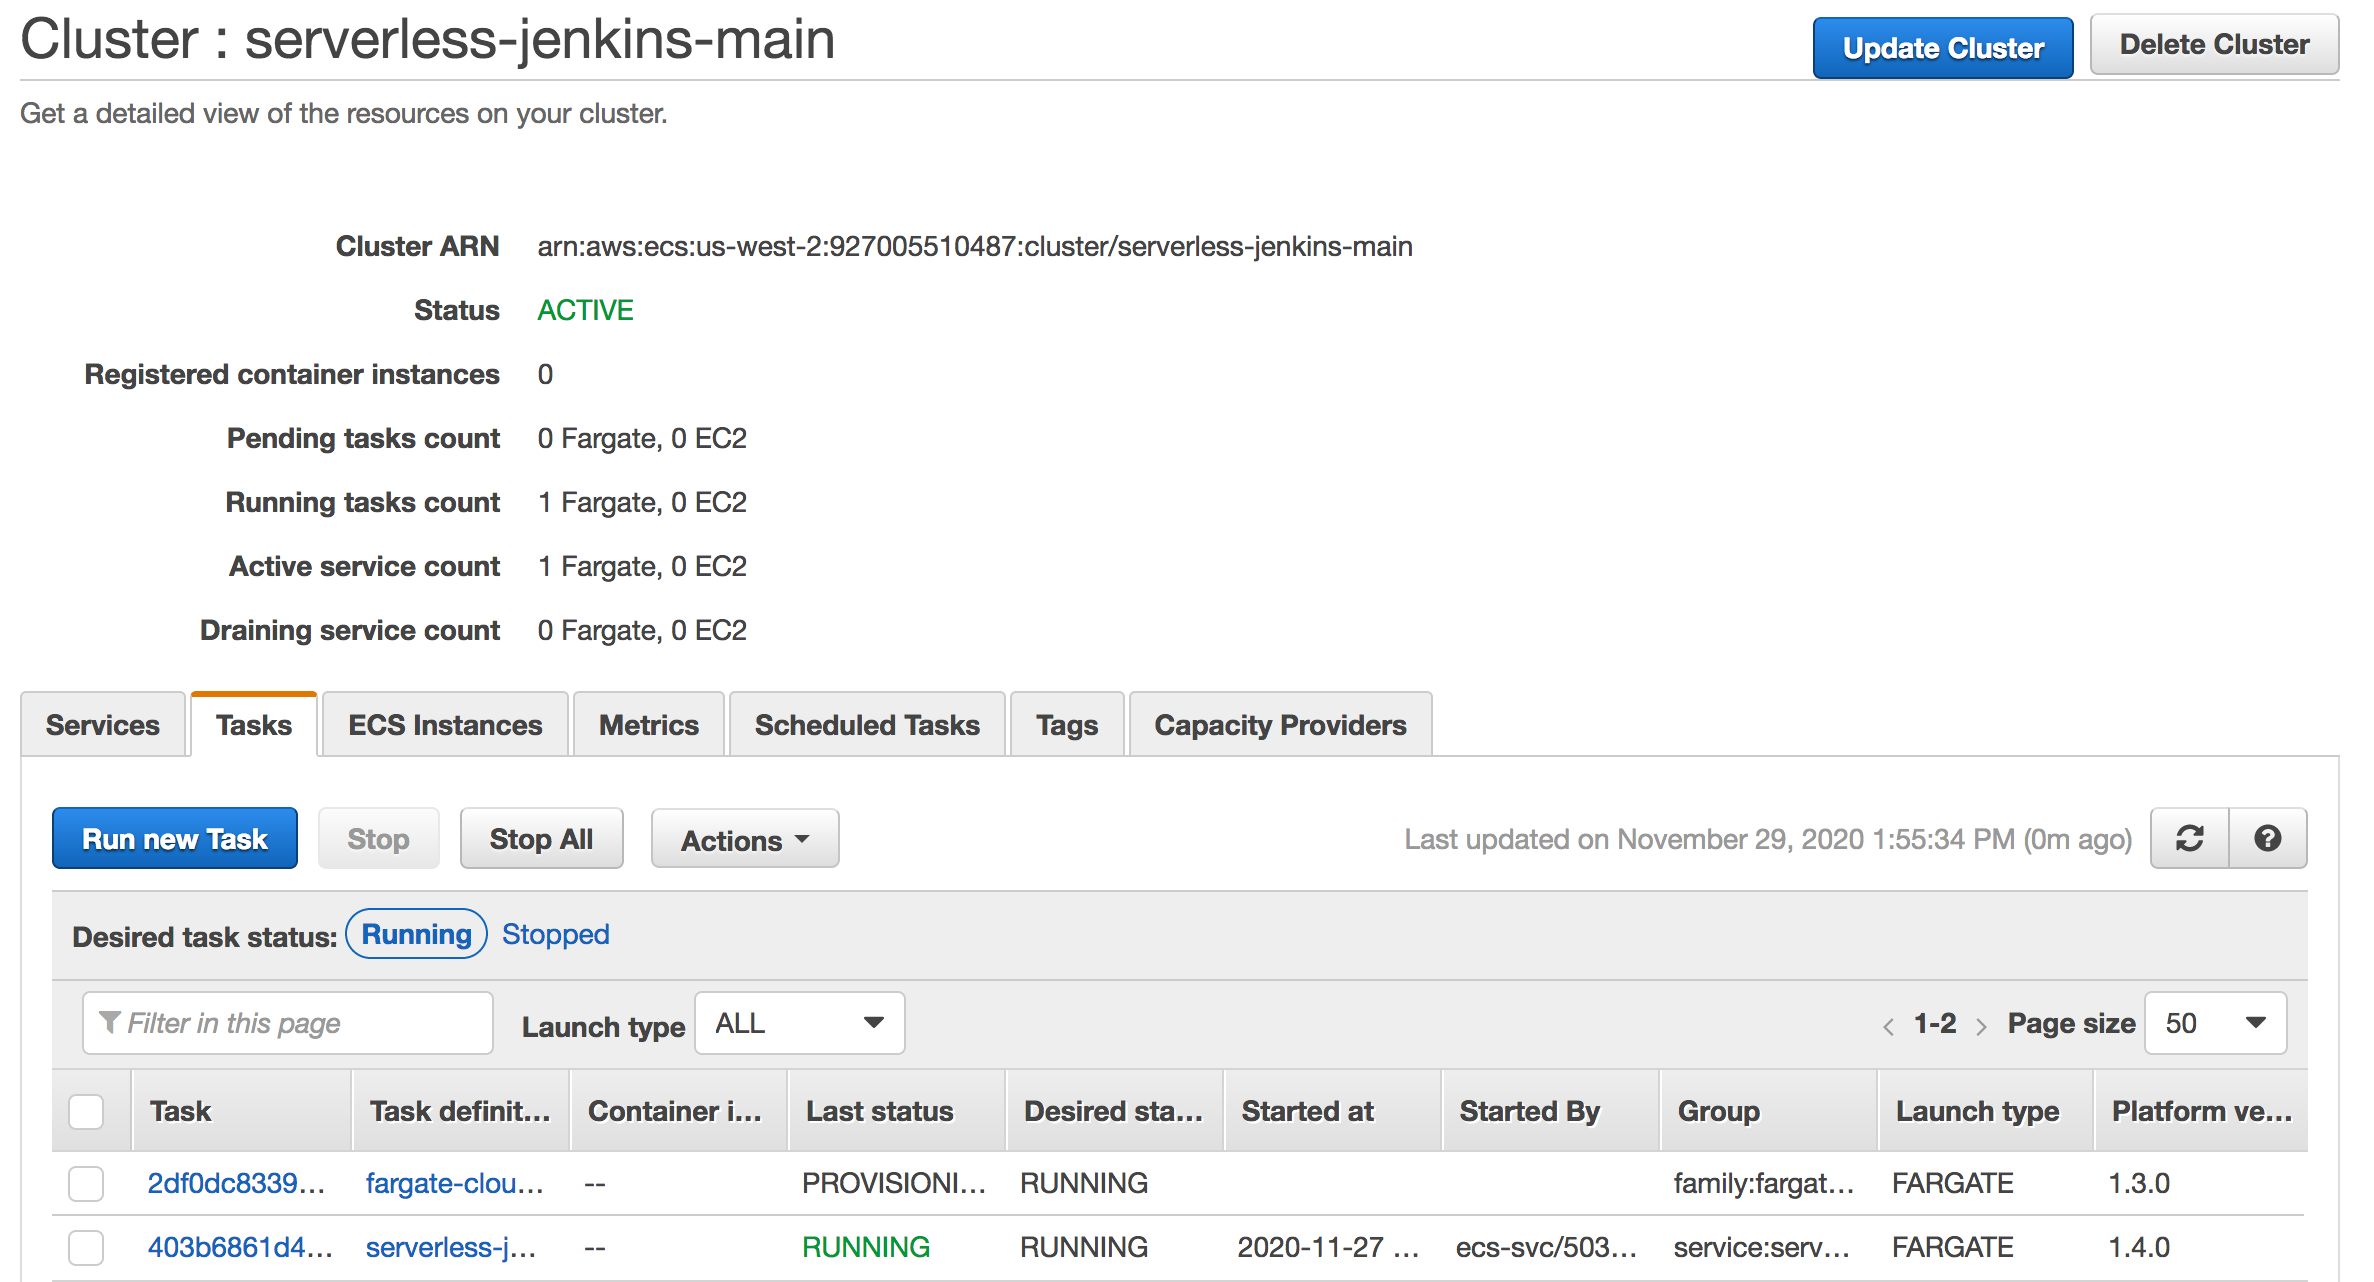The image size is (2374, 1282).
Task: Go to previous page of tasks
Action: (1888, 1025)
